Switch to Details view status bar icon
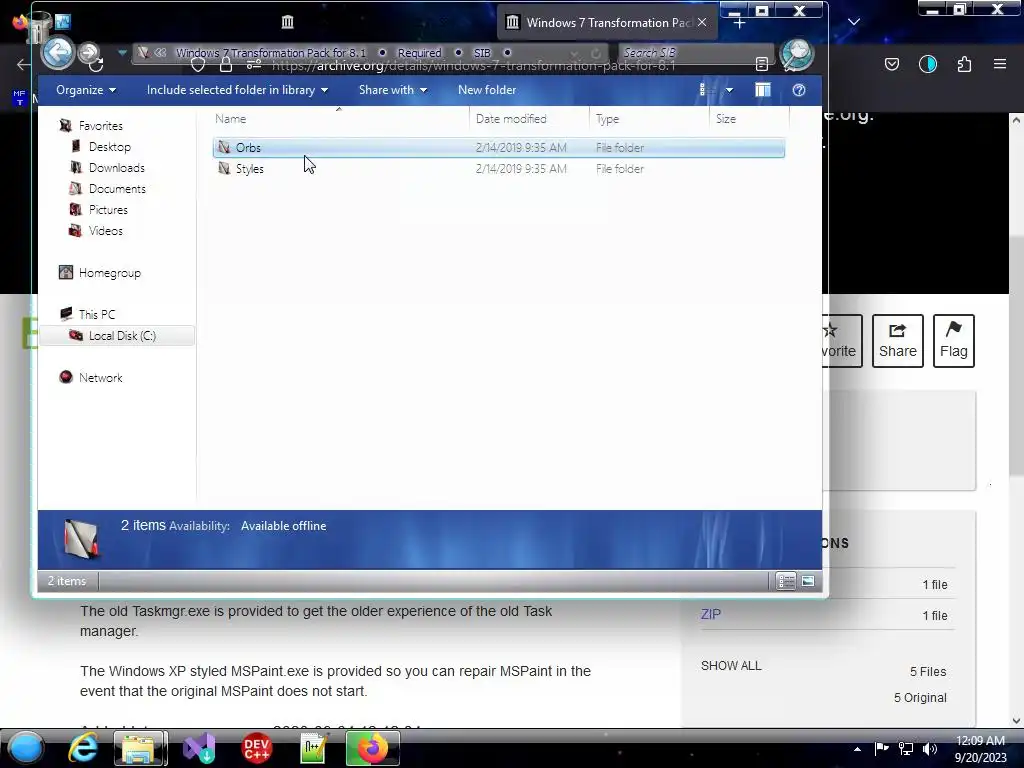The image size is (1024, 768). click(786, 581)
